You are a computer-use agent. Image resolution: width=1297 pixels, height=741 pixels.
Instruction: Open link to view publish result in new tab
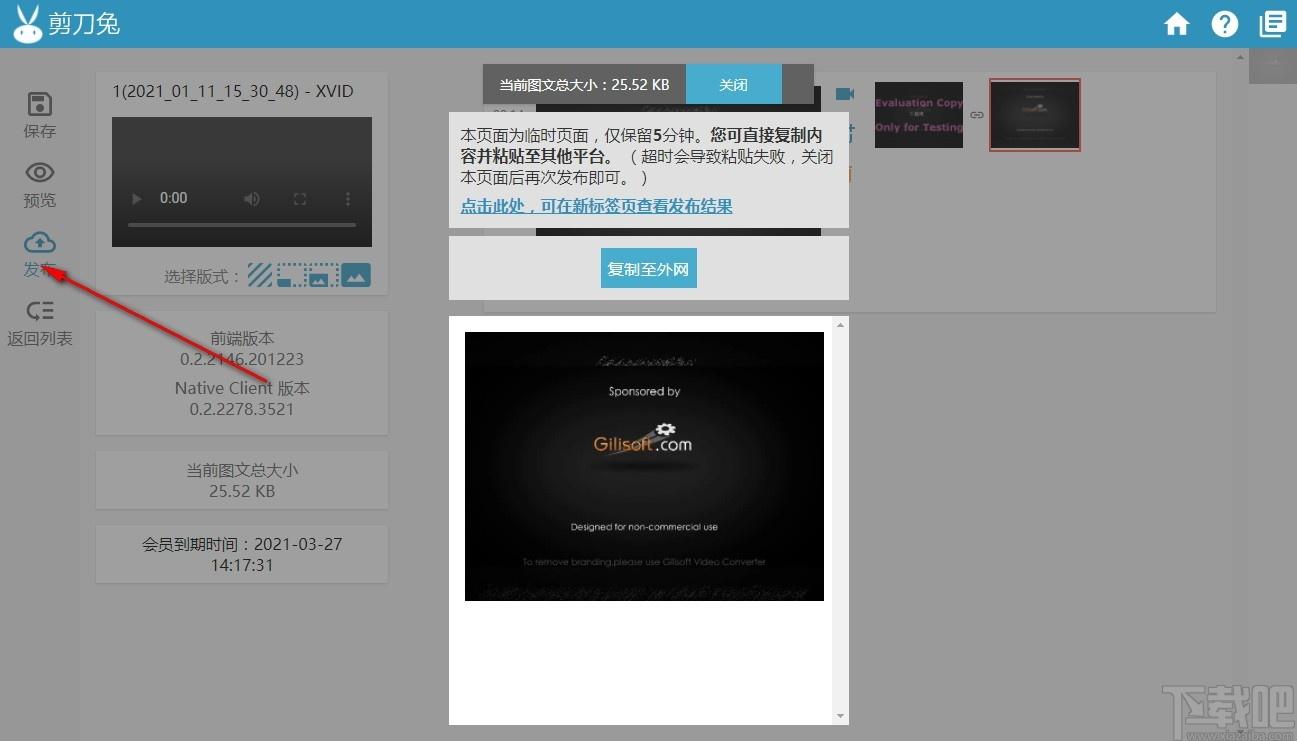click(596, 206)
